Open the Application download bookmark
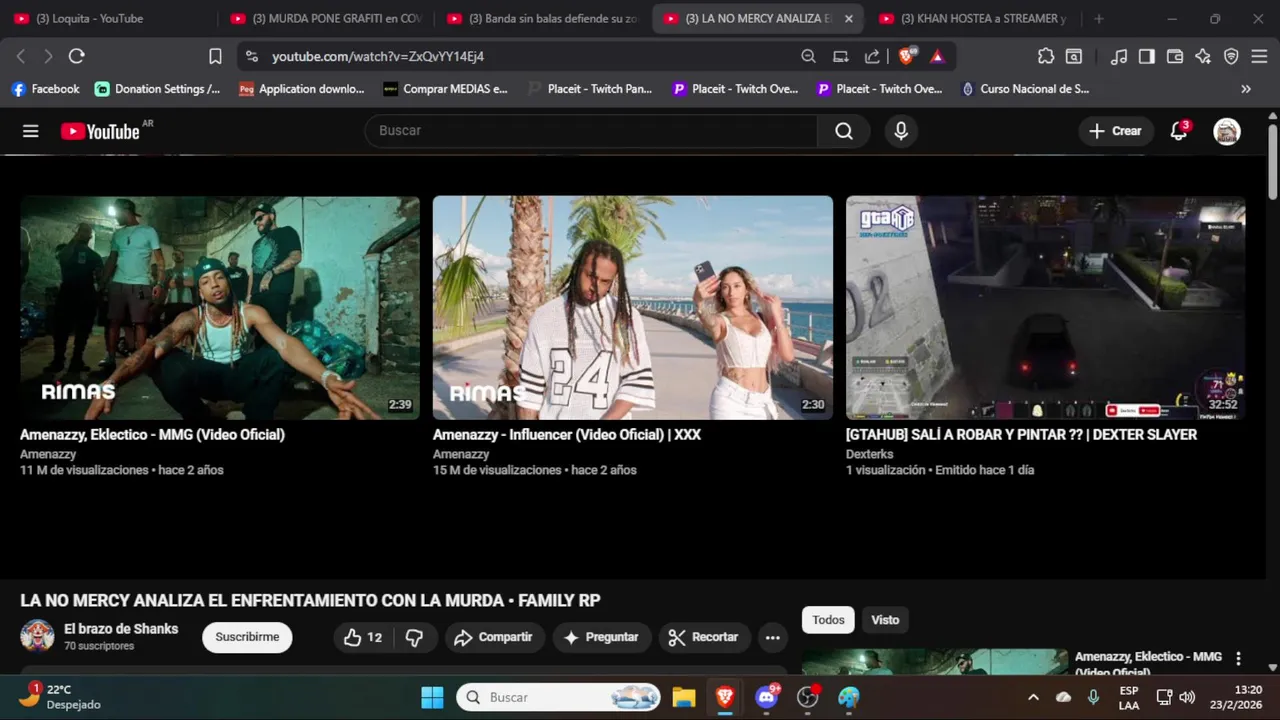The height and width of the screenshot is (720, 1280). (302, 89)
